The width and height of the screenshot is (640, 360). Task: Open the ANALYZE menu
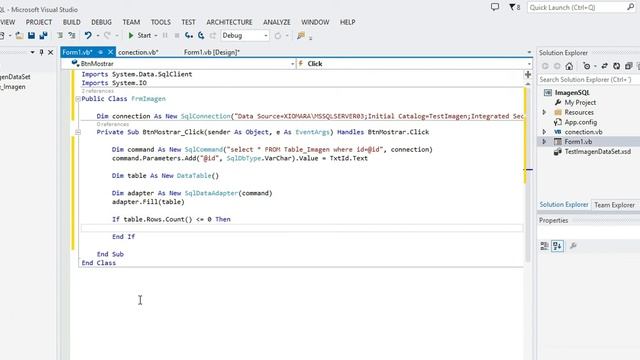276,22
